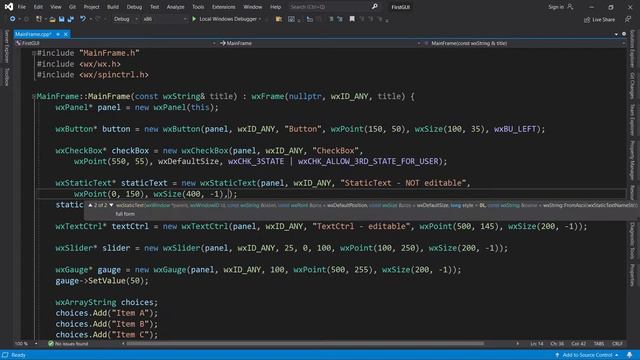The image size is (640, 360).
Task: Open the Git menu
Action: click(x=72, y=7)
